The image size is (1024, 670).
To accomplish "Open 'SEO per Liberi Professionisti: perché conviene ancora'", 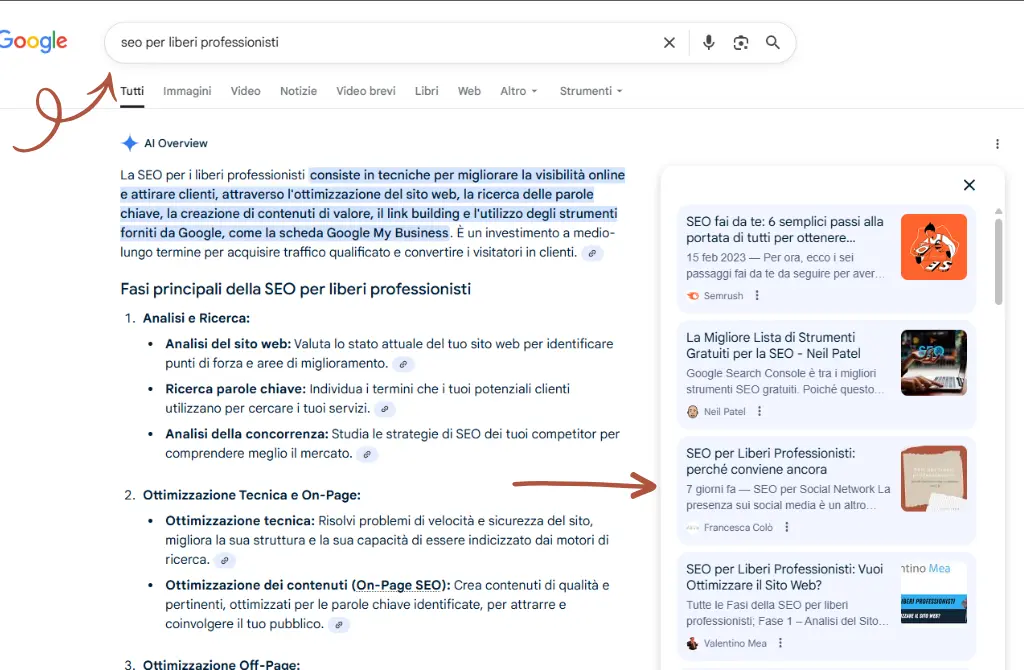I will [770, 461].
